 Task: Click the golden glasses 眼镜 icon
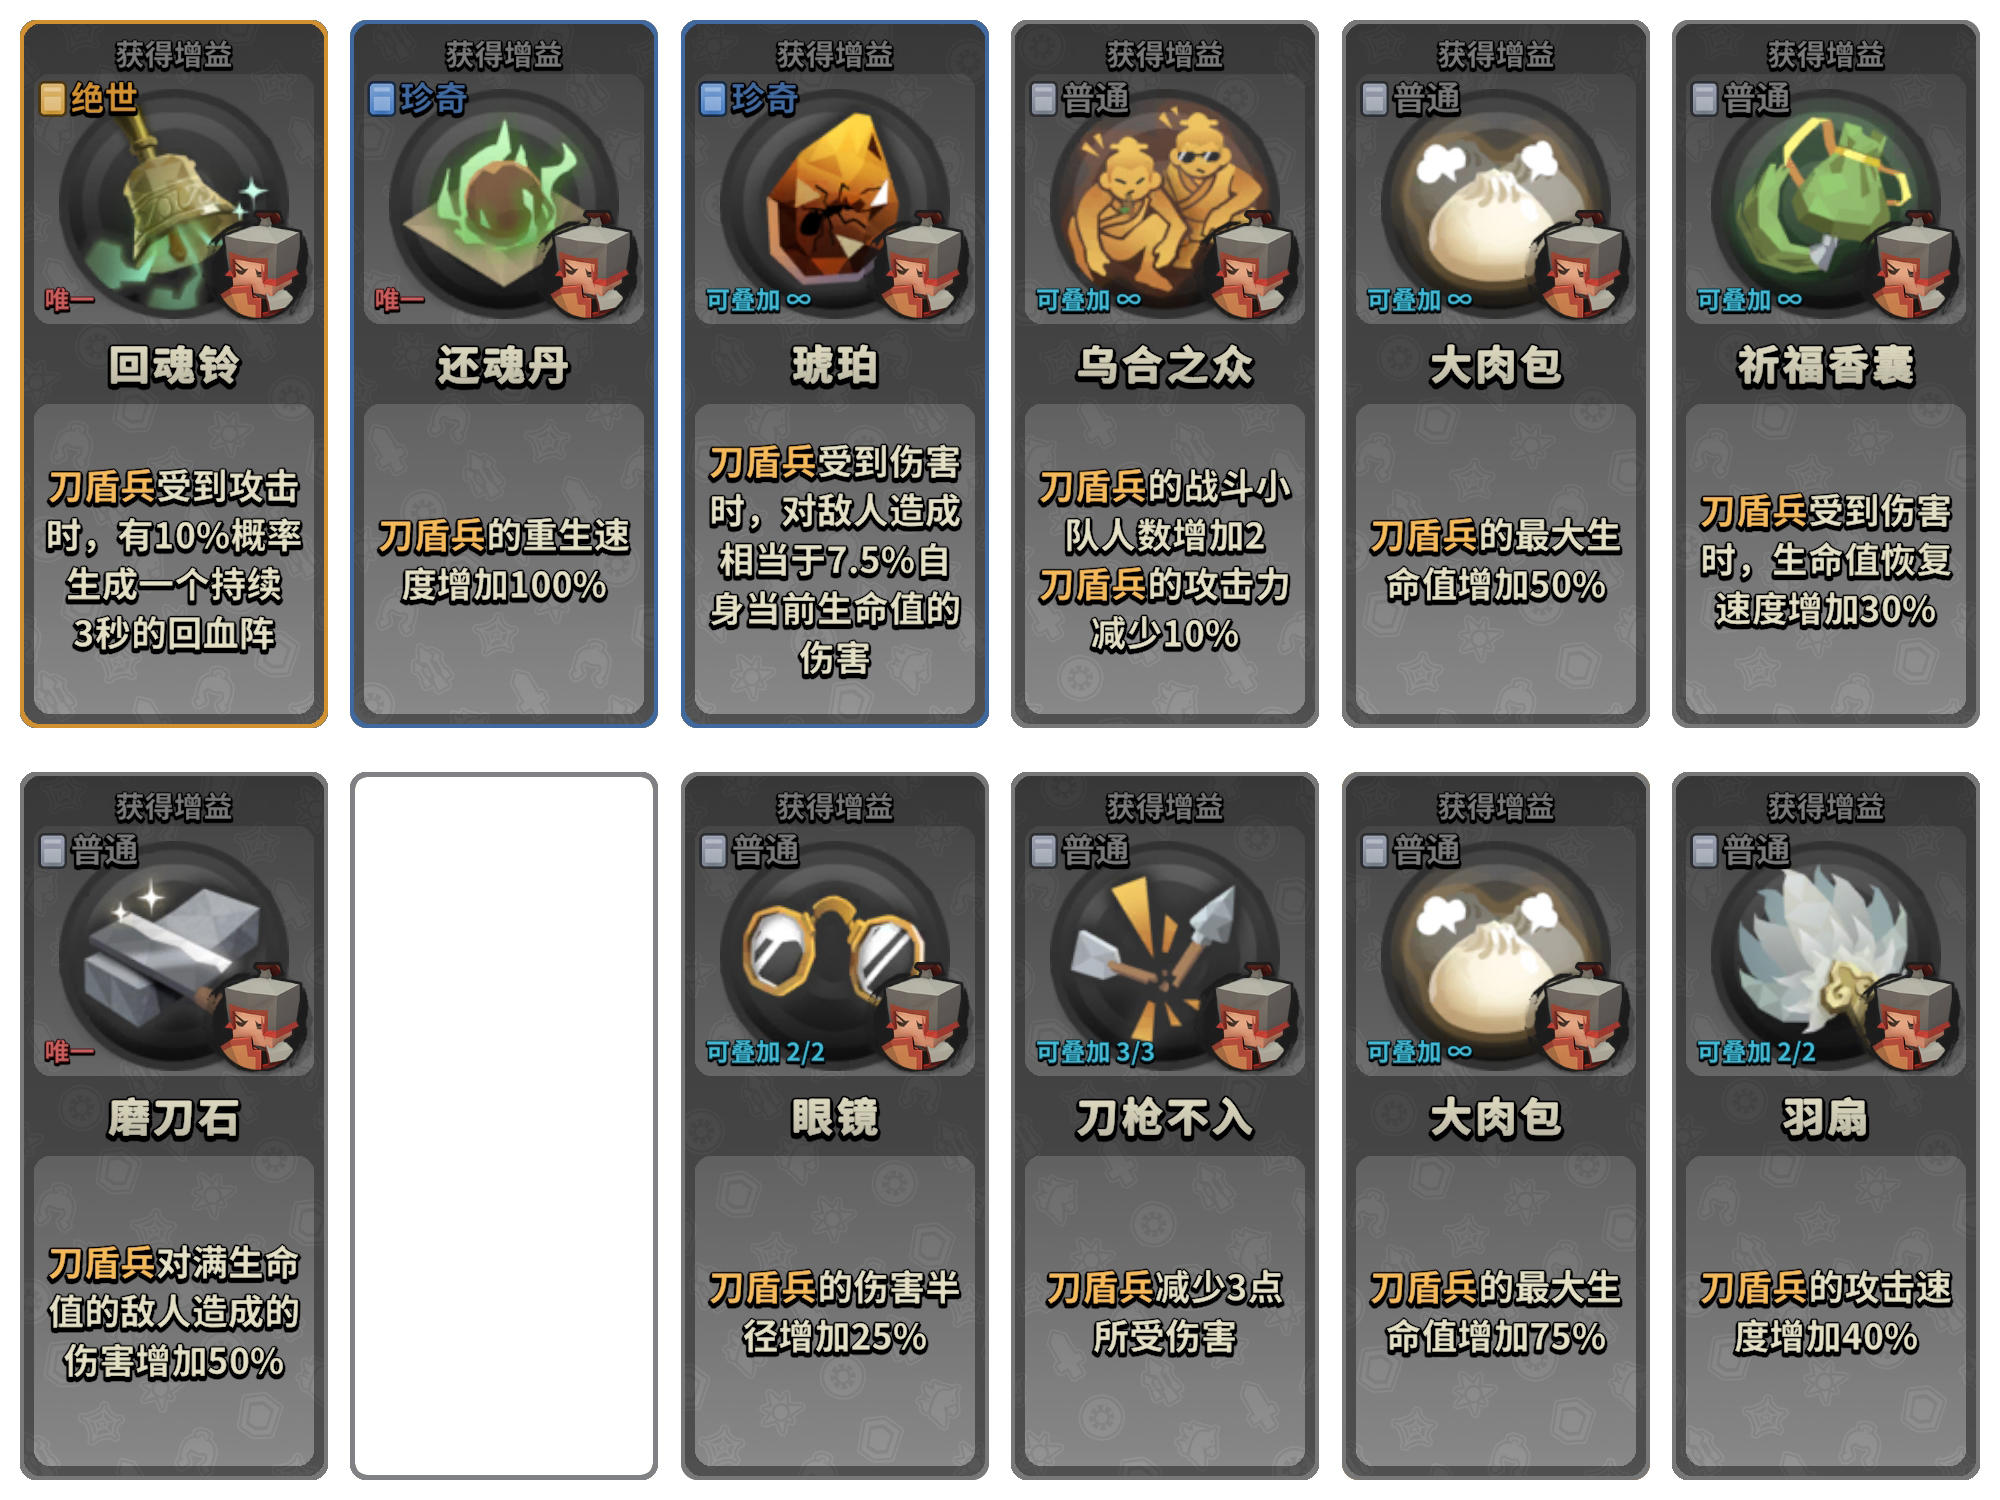834,957
